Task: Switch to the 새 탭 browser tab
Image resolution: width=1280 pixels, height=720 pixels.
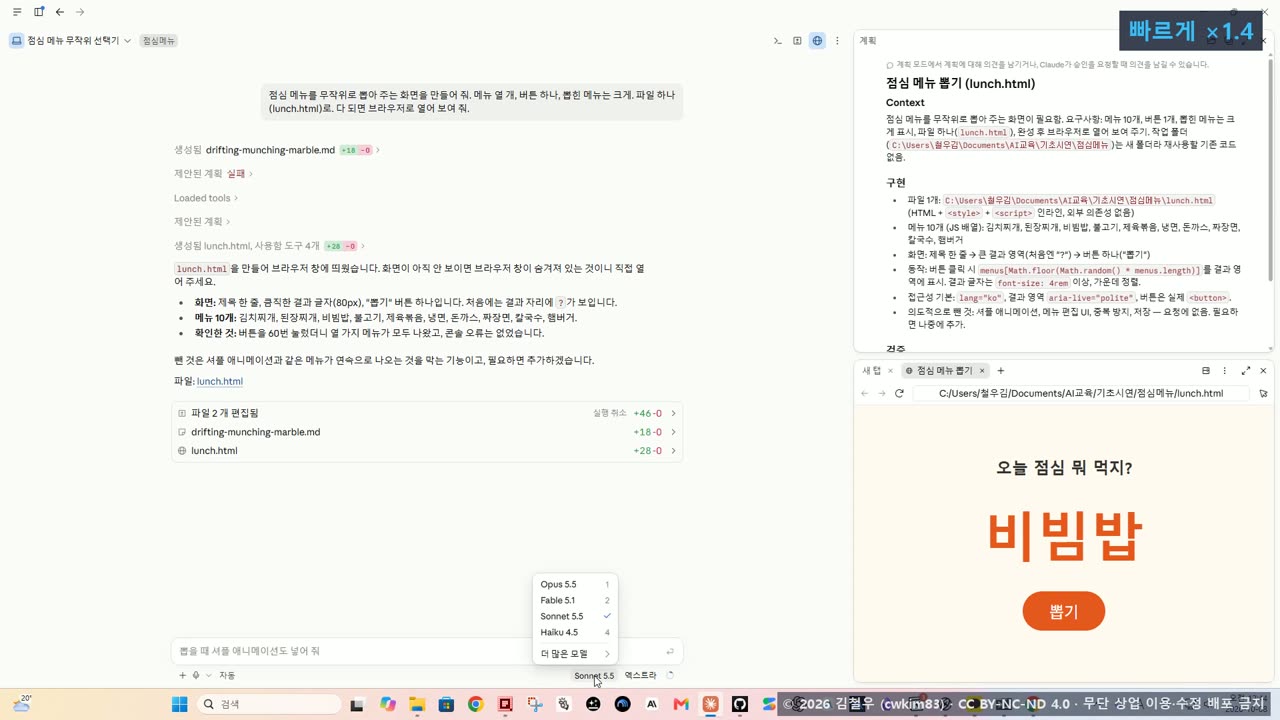Action: [872, 370]
